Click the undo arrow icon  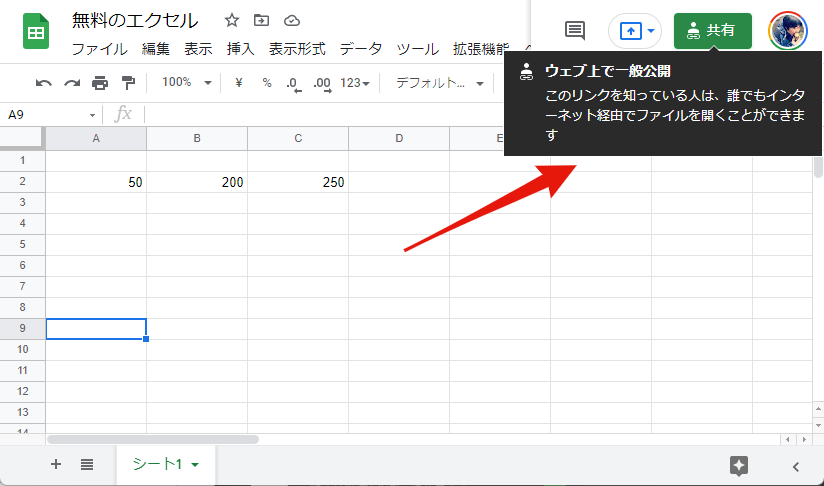(x=43, y=83)
